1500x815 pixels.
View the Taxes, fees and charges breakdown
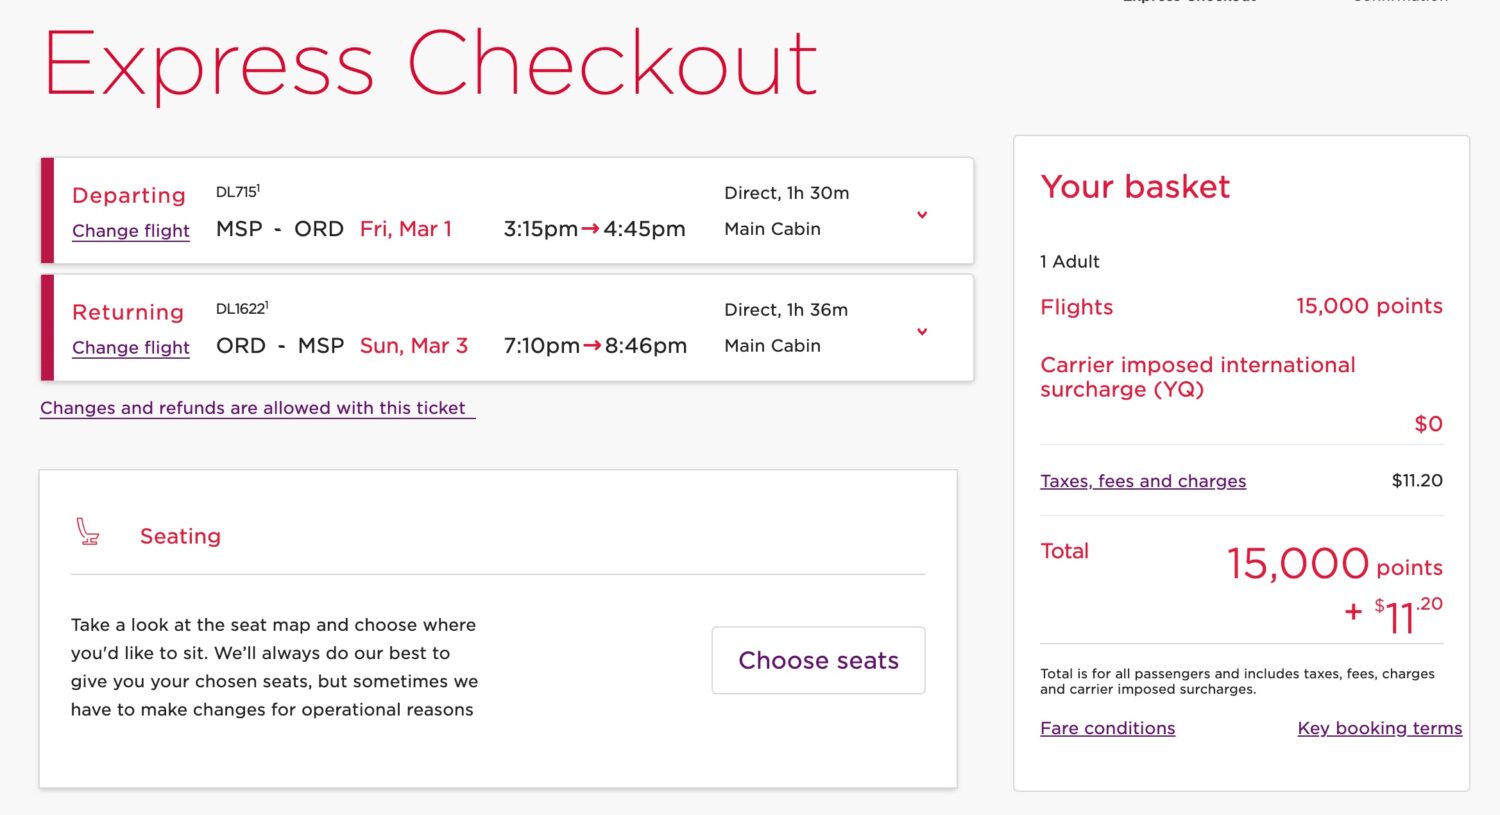point(1143,481)
